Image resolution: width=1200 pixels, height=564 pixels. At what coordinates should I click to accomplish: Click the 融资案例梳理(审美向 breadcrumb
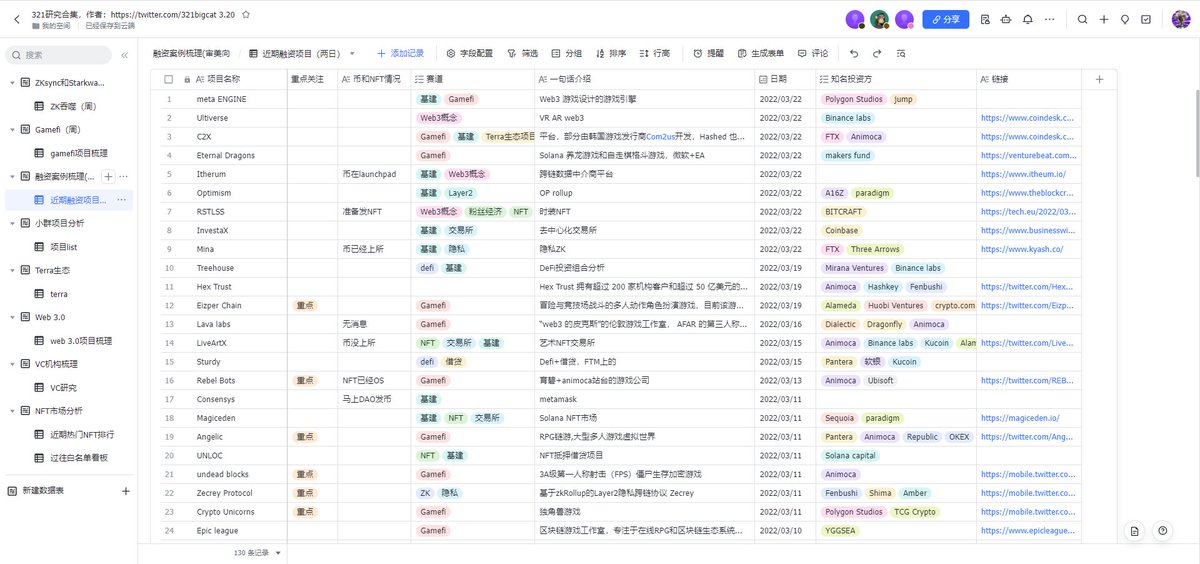tap(191, 53)
